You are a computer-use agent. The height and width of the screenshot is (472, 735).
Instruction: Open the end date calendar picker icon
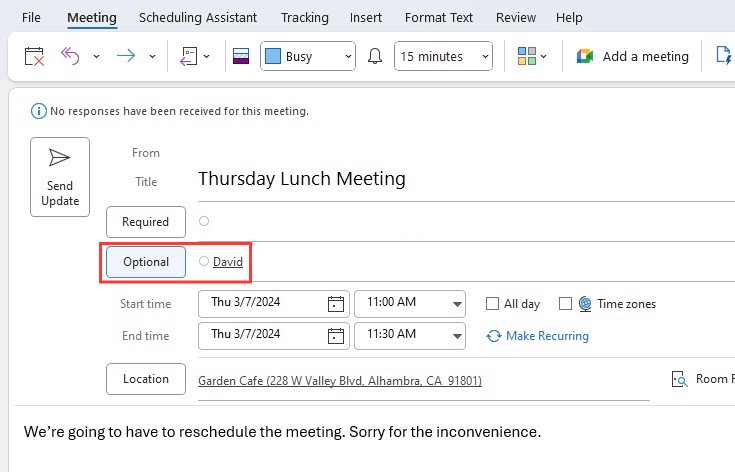tap(336, 336)
